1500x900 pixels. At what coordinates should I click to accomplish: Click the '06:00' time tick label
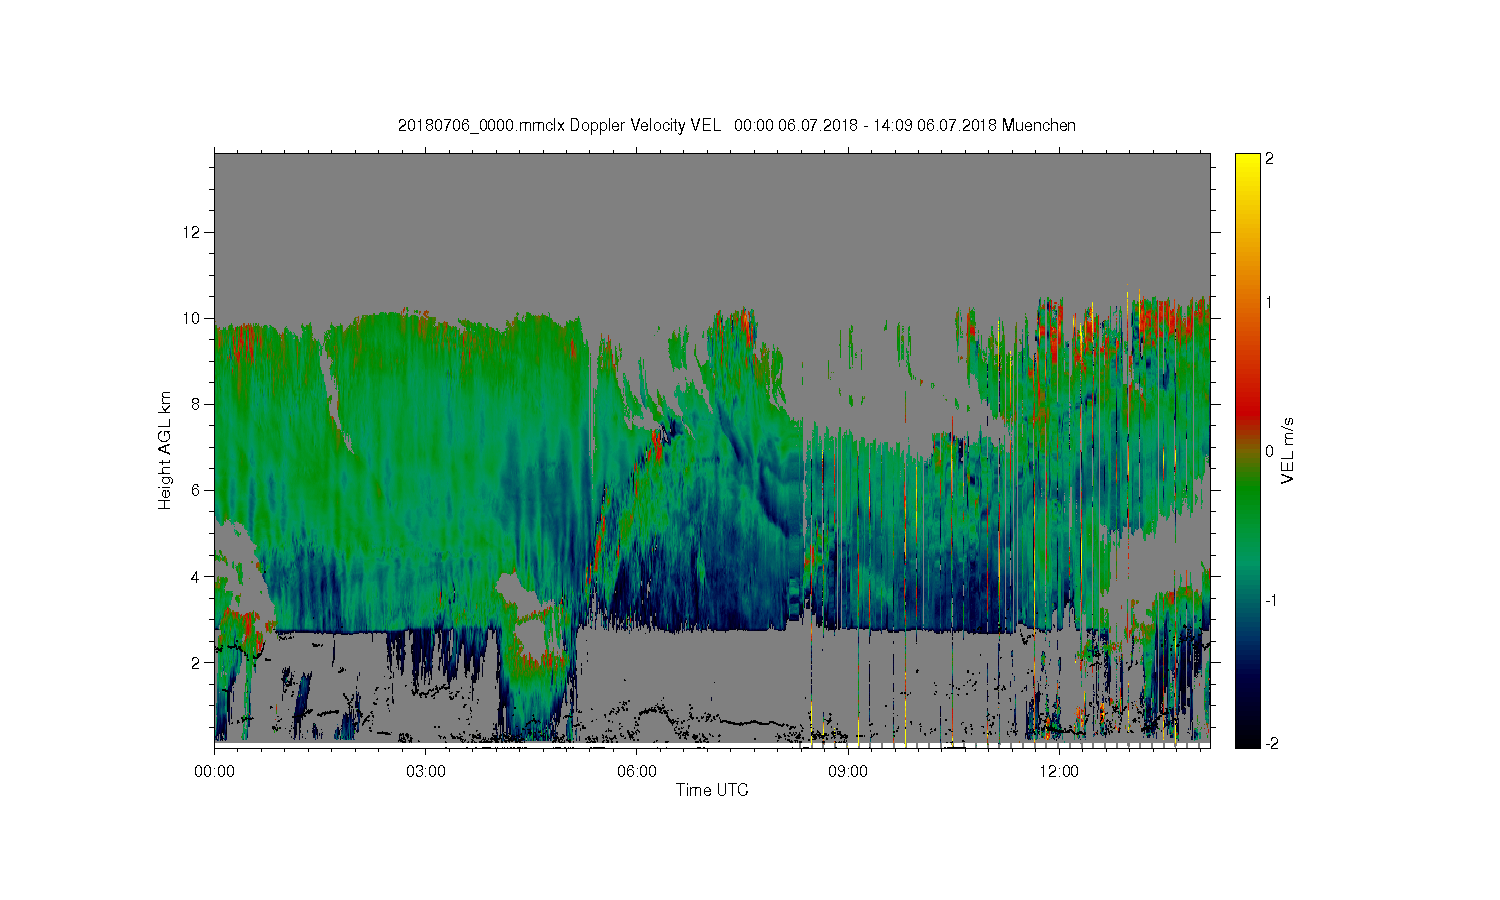pyautogui.click(x=637, y=771)
